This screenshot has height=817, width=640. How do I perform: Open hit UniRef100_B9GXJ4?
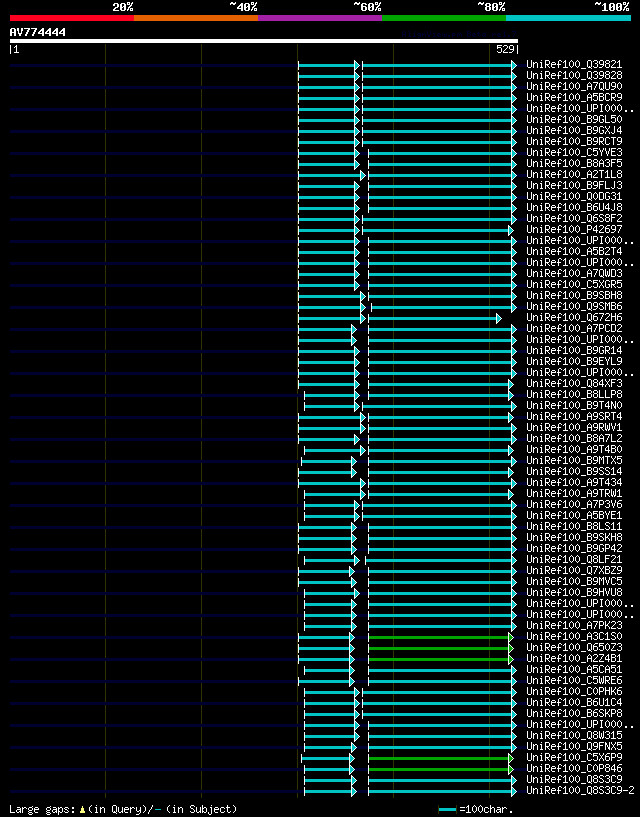click(574, 130)
